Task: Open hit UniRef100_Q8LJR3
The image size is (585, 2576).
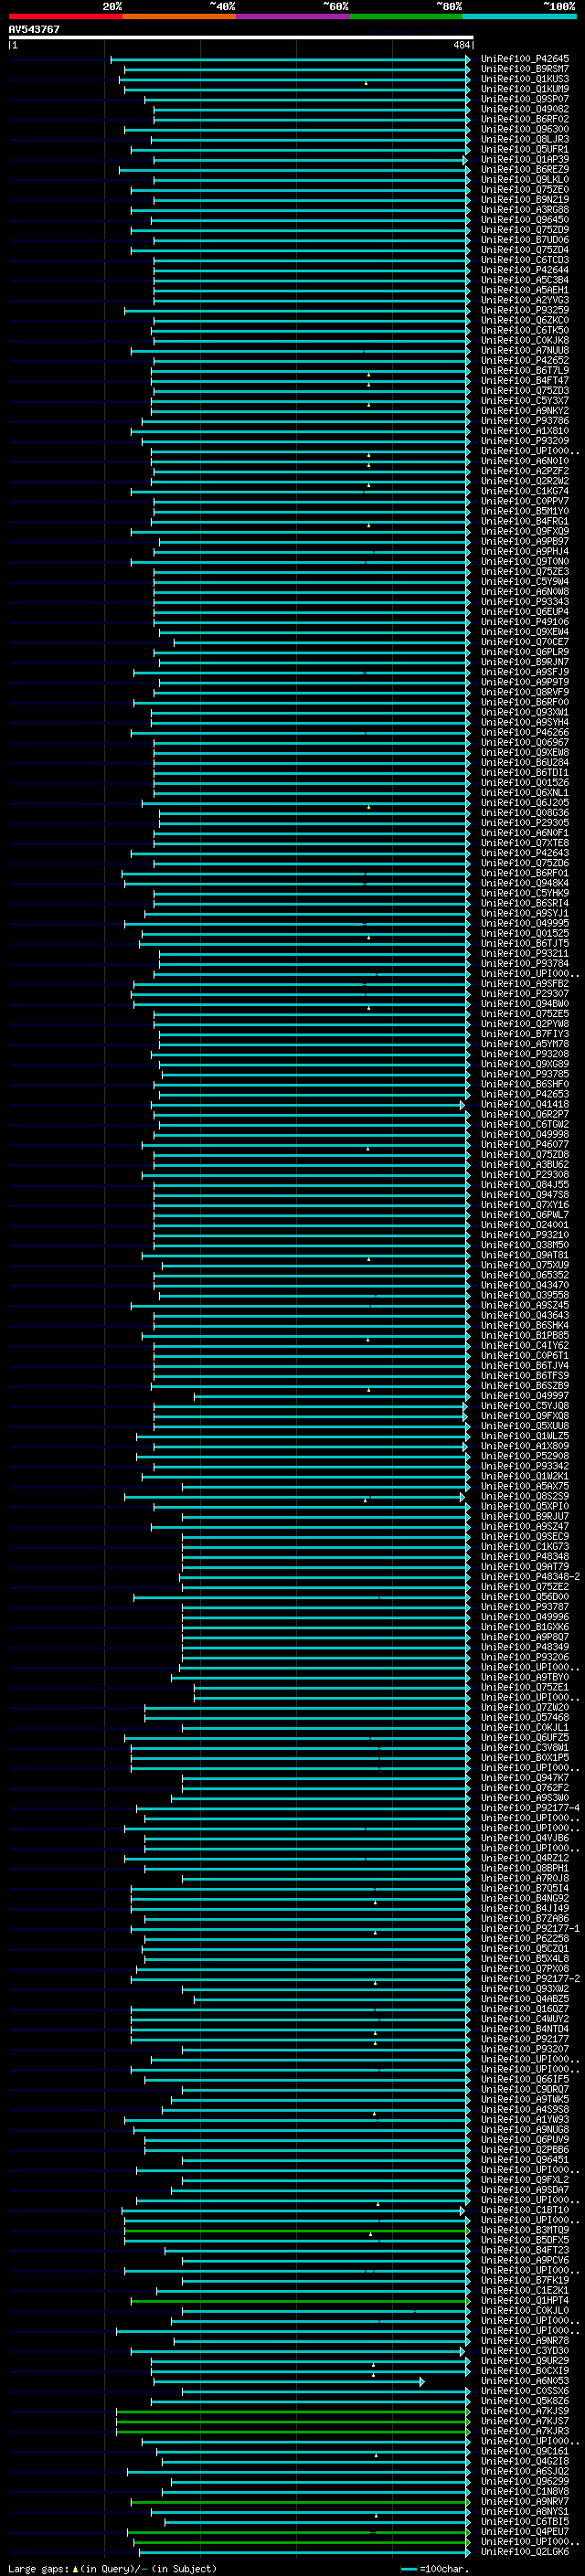Action: tap(525, 139)
